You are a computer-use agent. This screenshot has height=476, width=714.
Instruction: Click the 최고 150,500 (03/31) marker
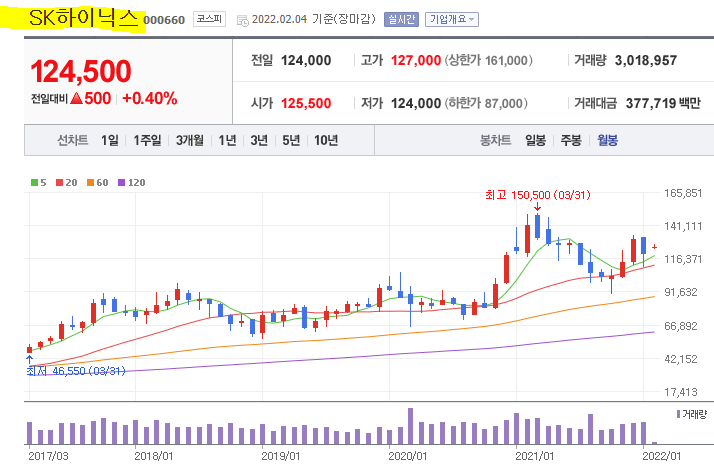tap(537, 195)
